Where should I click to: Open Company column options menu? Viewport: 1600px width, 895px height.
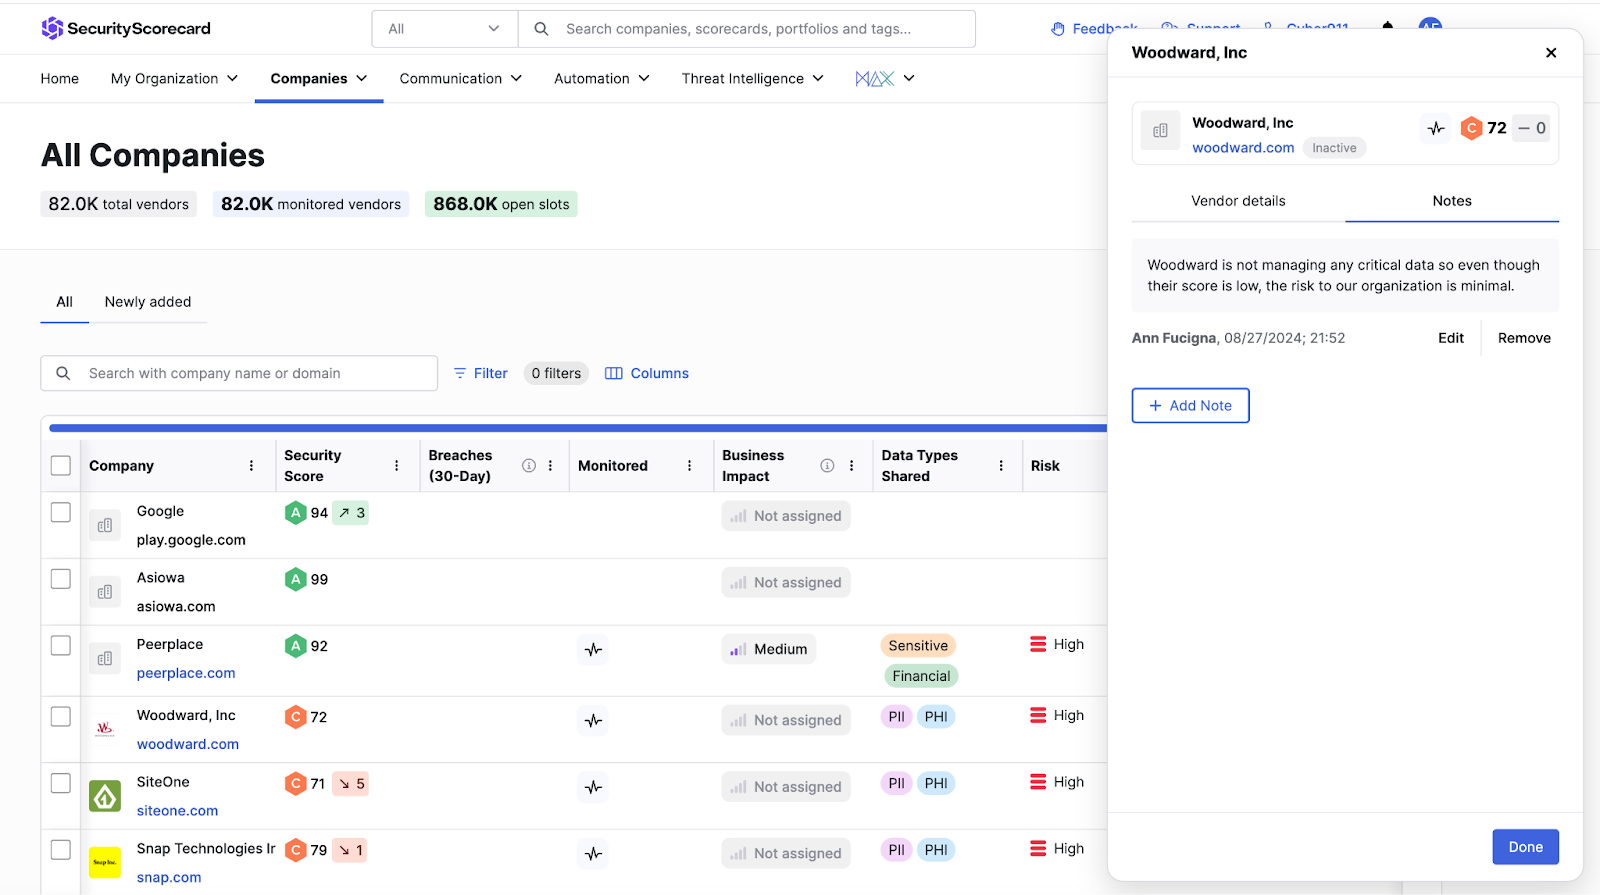pyautogui.click(x=251, y=466)
